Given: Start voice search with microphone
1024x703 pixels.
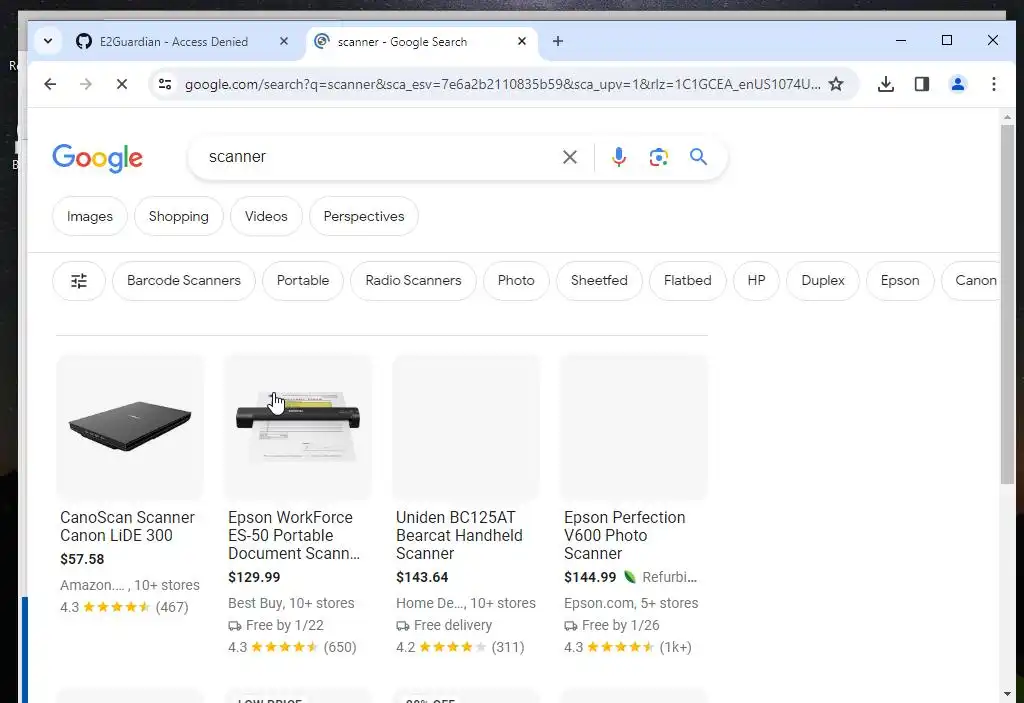Looking at the screenshot, I should pos(618,157).
